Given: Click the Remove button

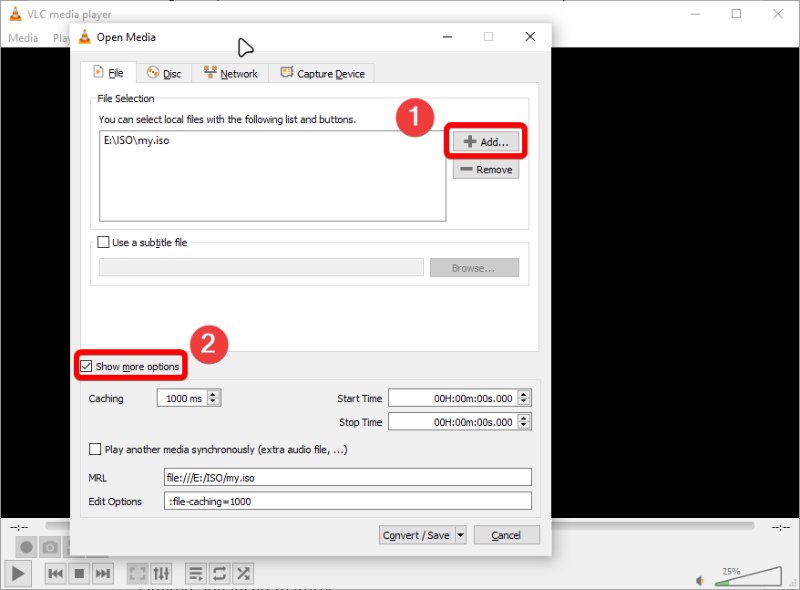Looking at the screenshot, I should click(486, 169).
